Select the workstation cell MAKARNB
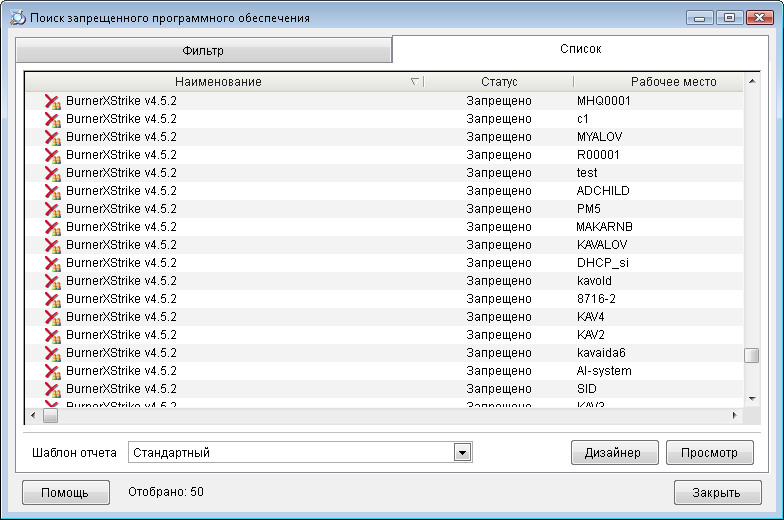 click(604, 227)
